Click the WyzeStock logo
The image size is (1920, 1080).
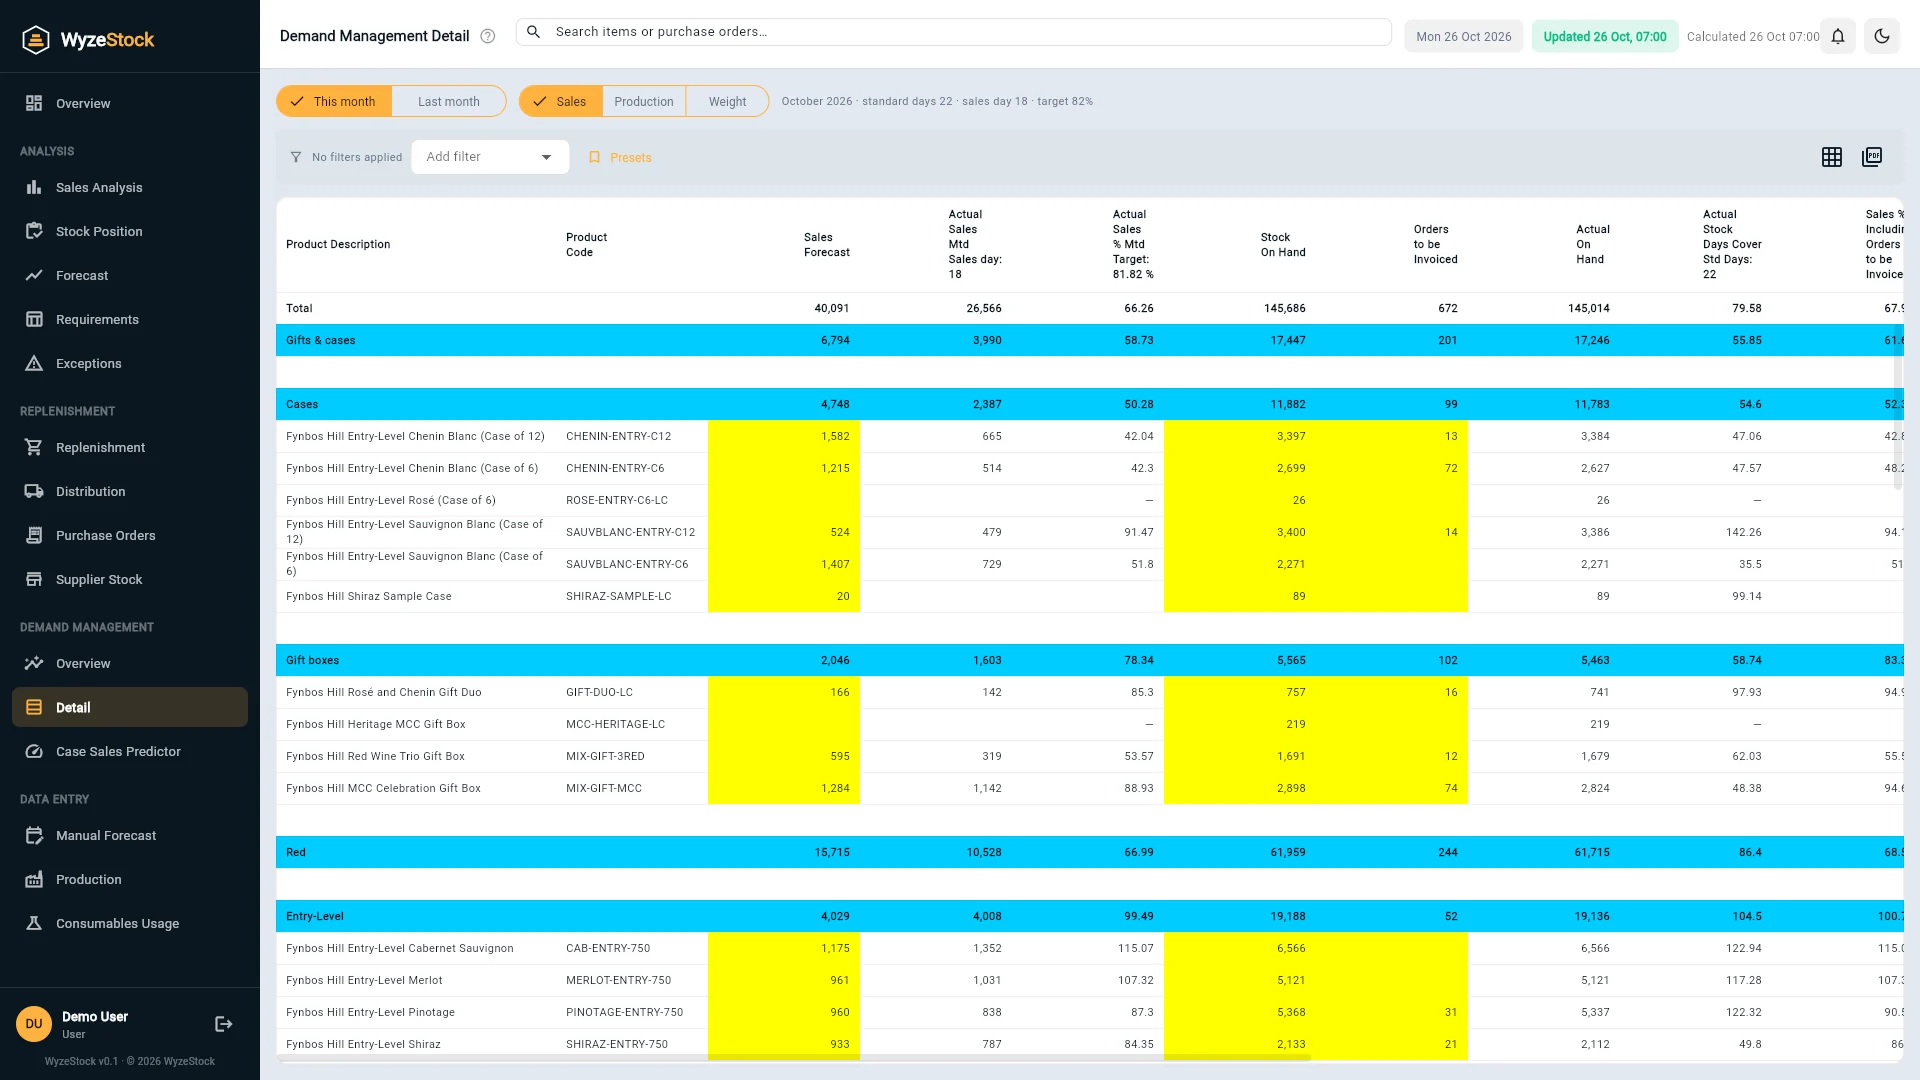point(88,40)
